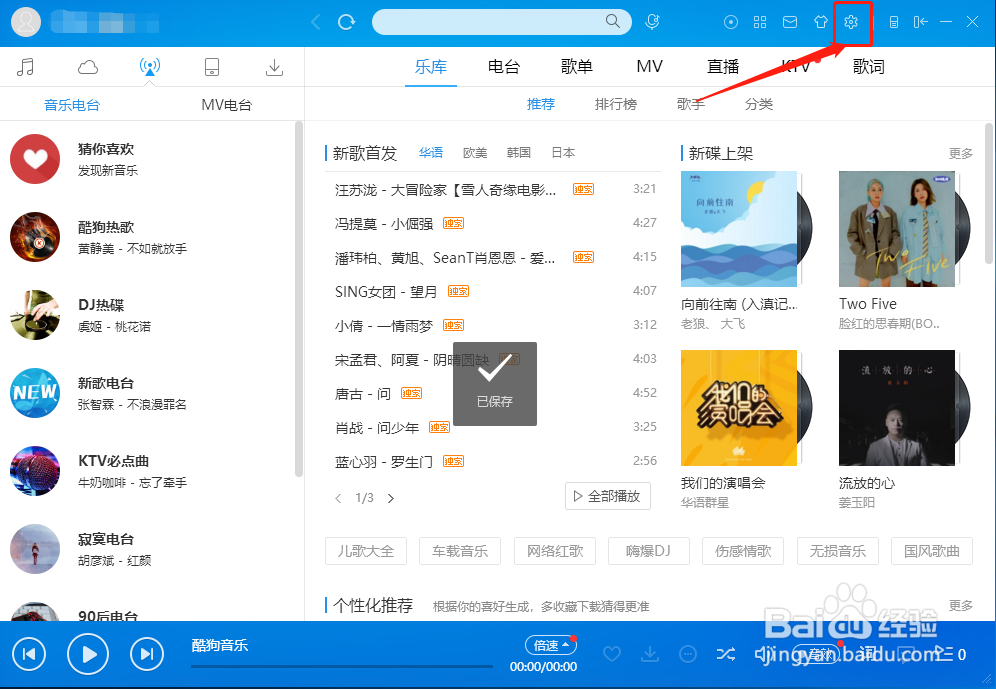The width and height of the screenshot is (996, 689).
Task: Go to next page of new songs list
Action: [391, 498]
